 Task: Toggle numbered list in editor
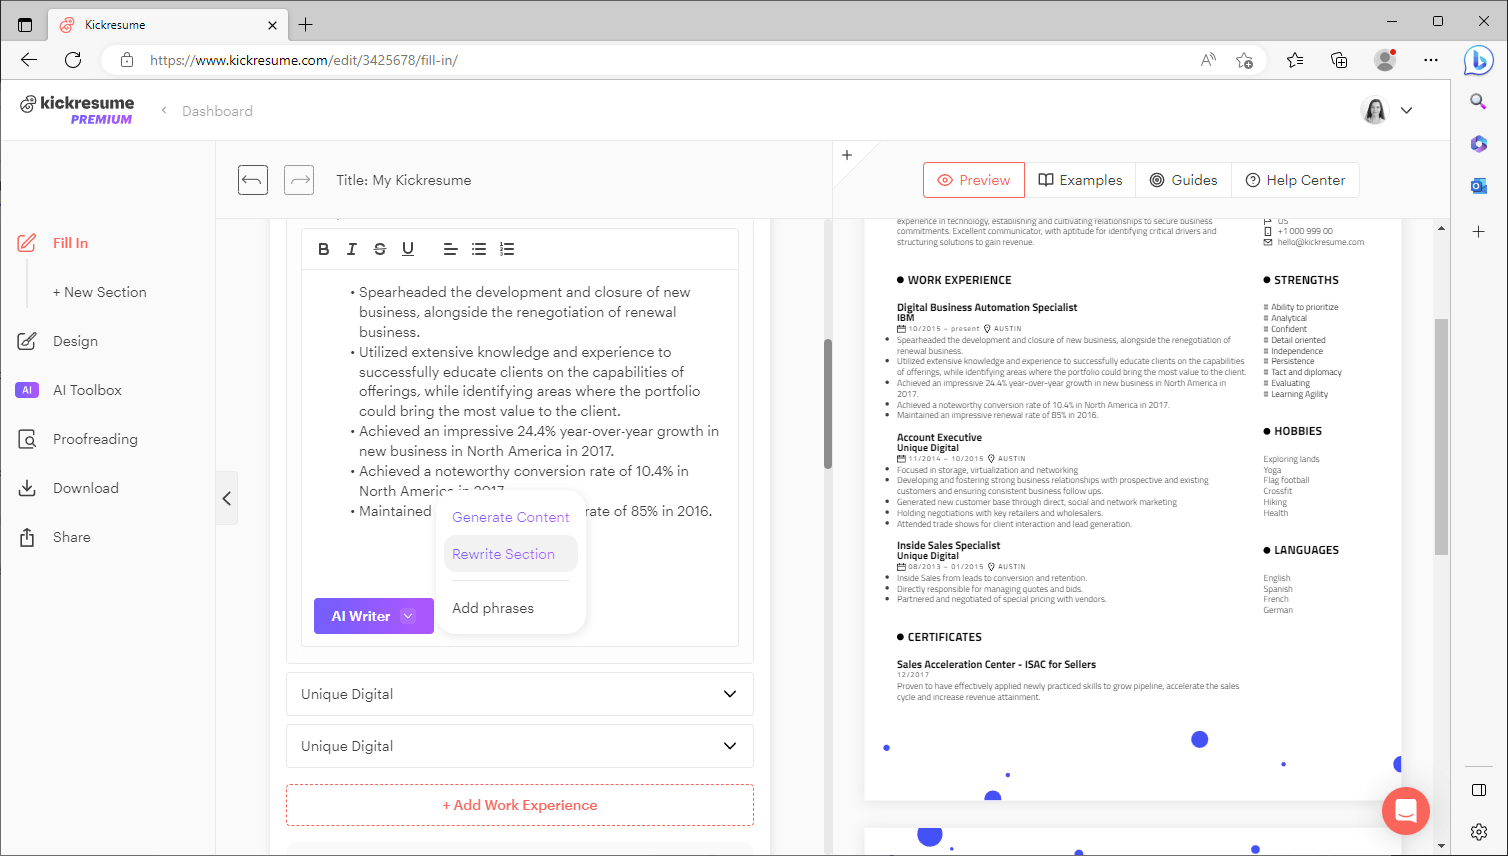tap(507, 249)
